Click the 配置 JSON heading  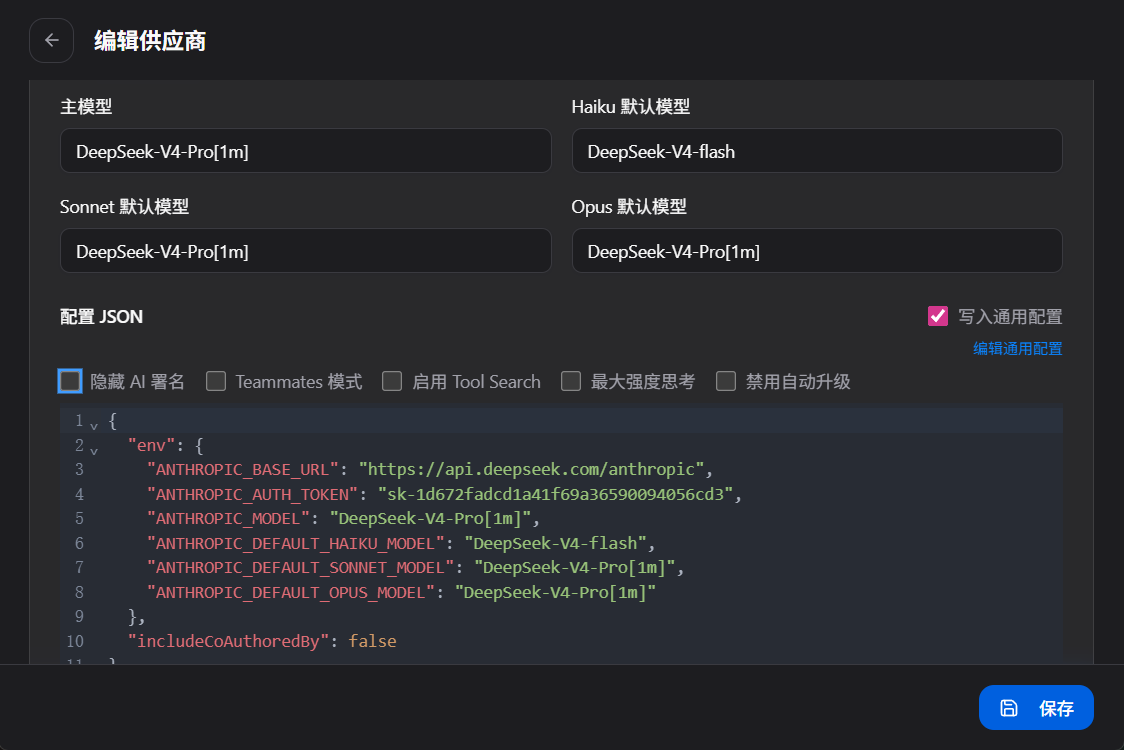(101, 316)
